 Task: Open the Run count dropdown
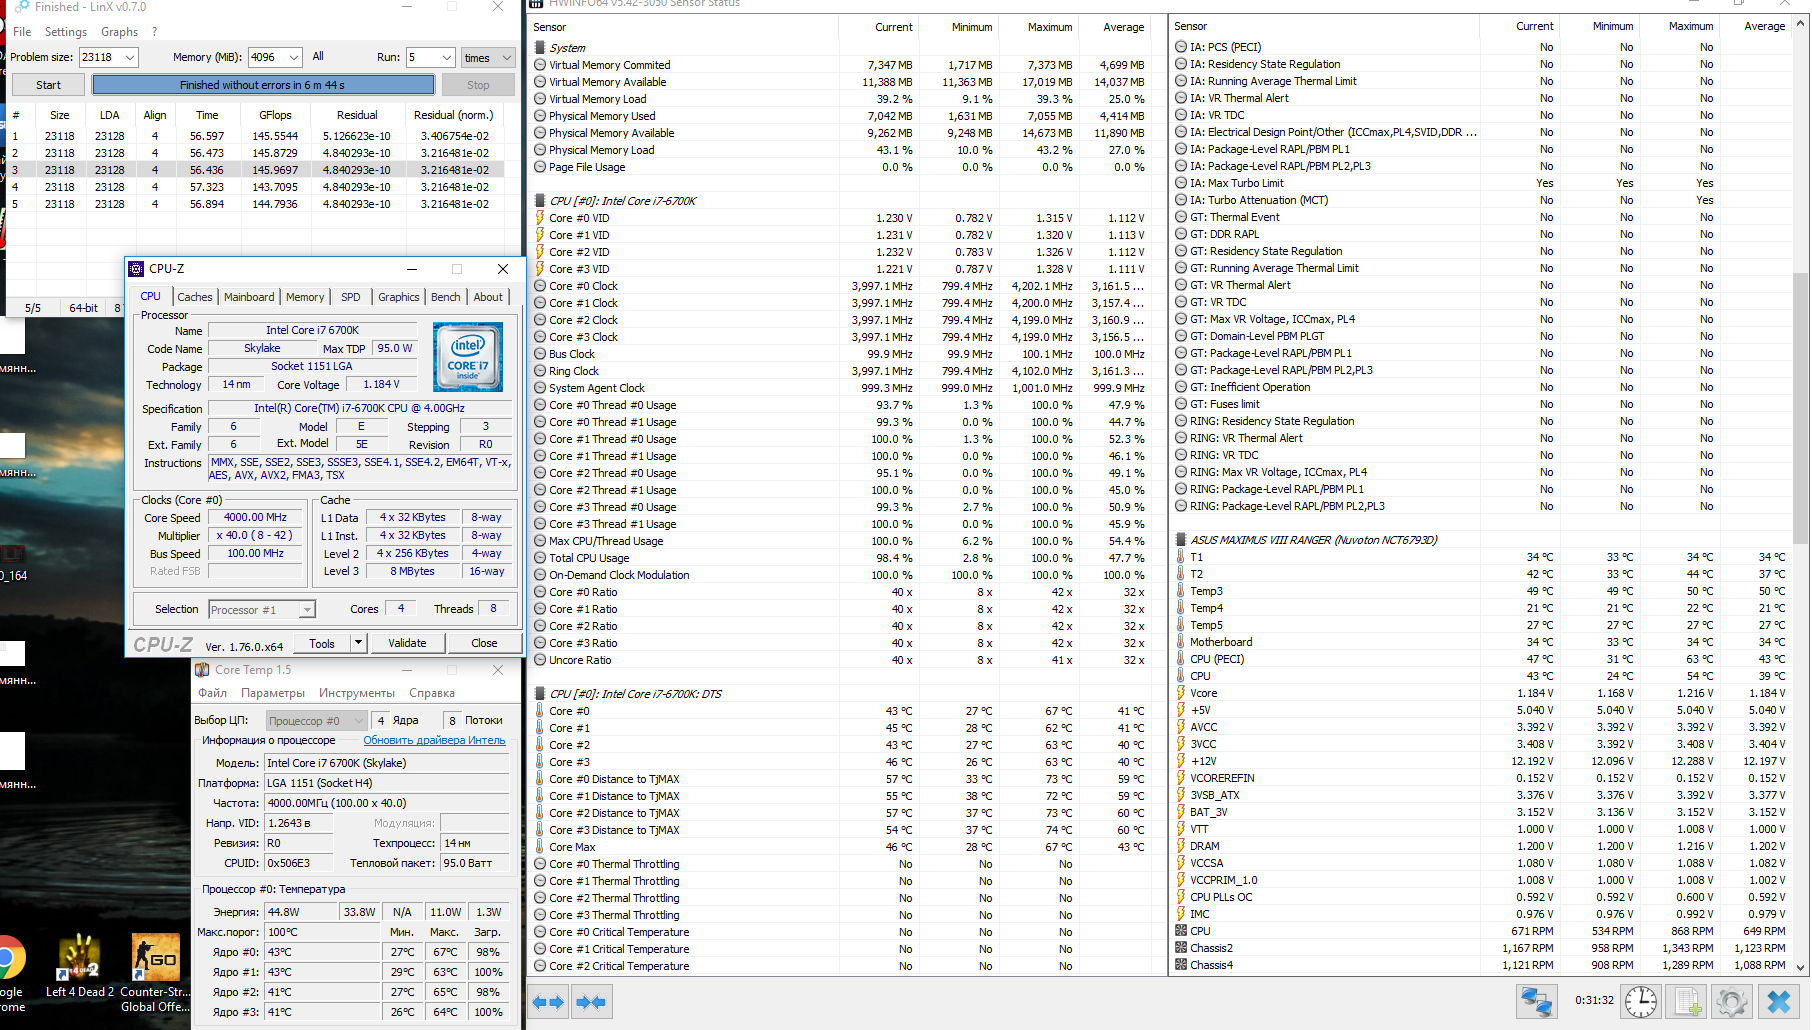[x=447, y=58]
